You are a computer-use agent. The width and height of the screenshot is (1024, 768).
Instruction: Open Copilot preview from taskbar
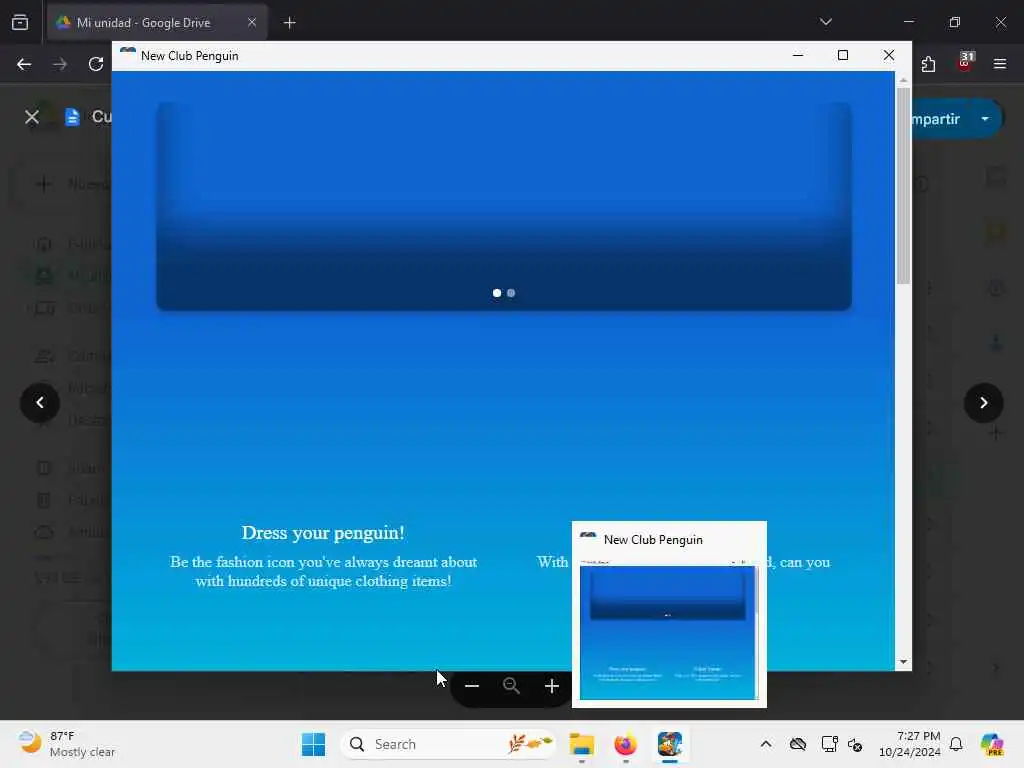pos(992,744)
